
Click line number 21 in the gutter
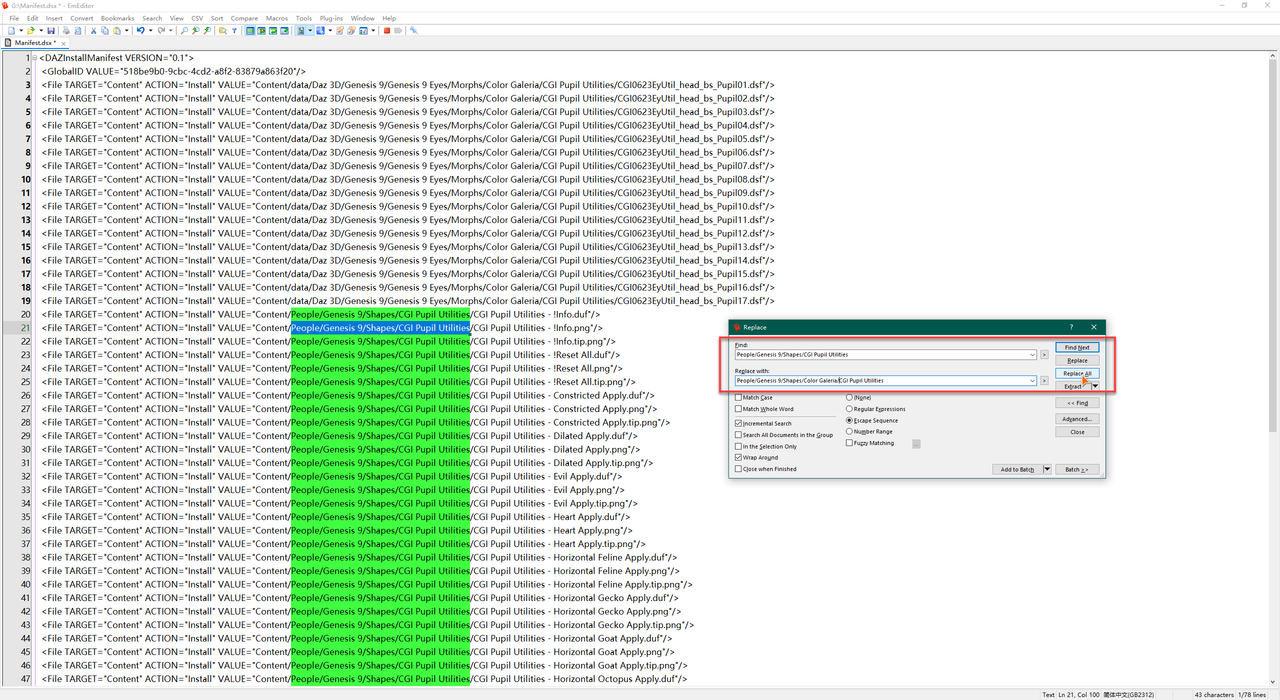point(25,328)
